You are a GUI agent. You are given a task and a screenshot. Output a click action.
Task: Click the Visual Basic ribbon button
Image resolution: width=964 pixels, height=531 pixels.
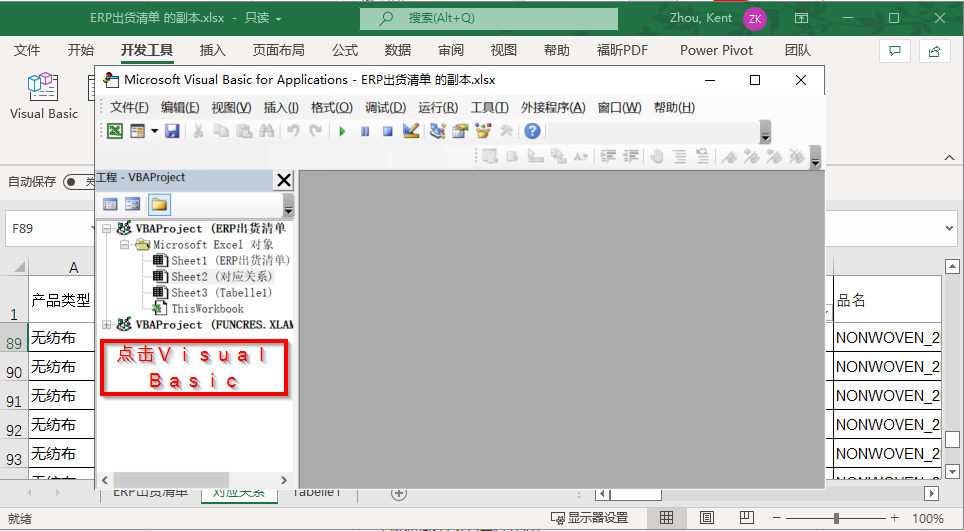(x=44, y=96)
